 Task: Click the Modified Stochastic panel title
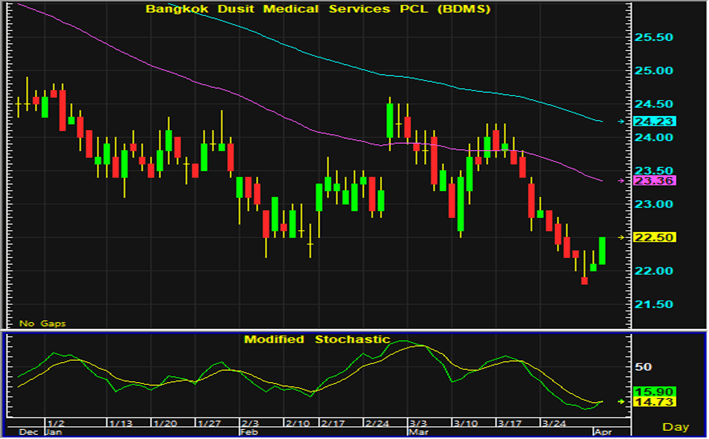pyautogui.click(x=317, y=340)
